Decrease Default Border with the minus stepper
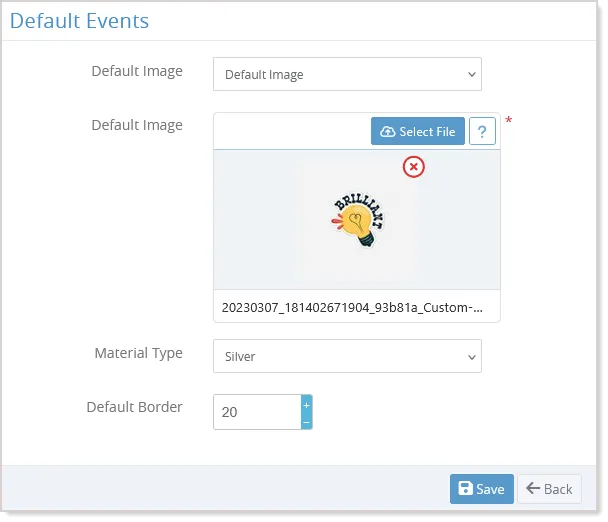This screenshot has height=522, width=608. [306, 422]
